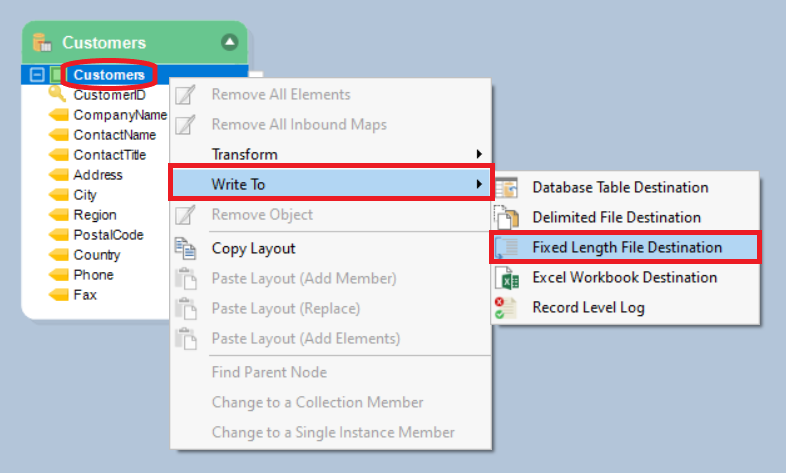Screen dimensions: 786x473
Task: Click the Record Level Log icon
Action: point(506,307)
